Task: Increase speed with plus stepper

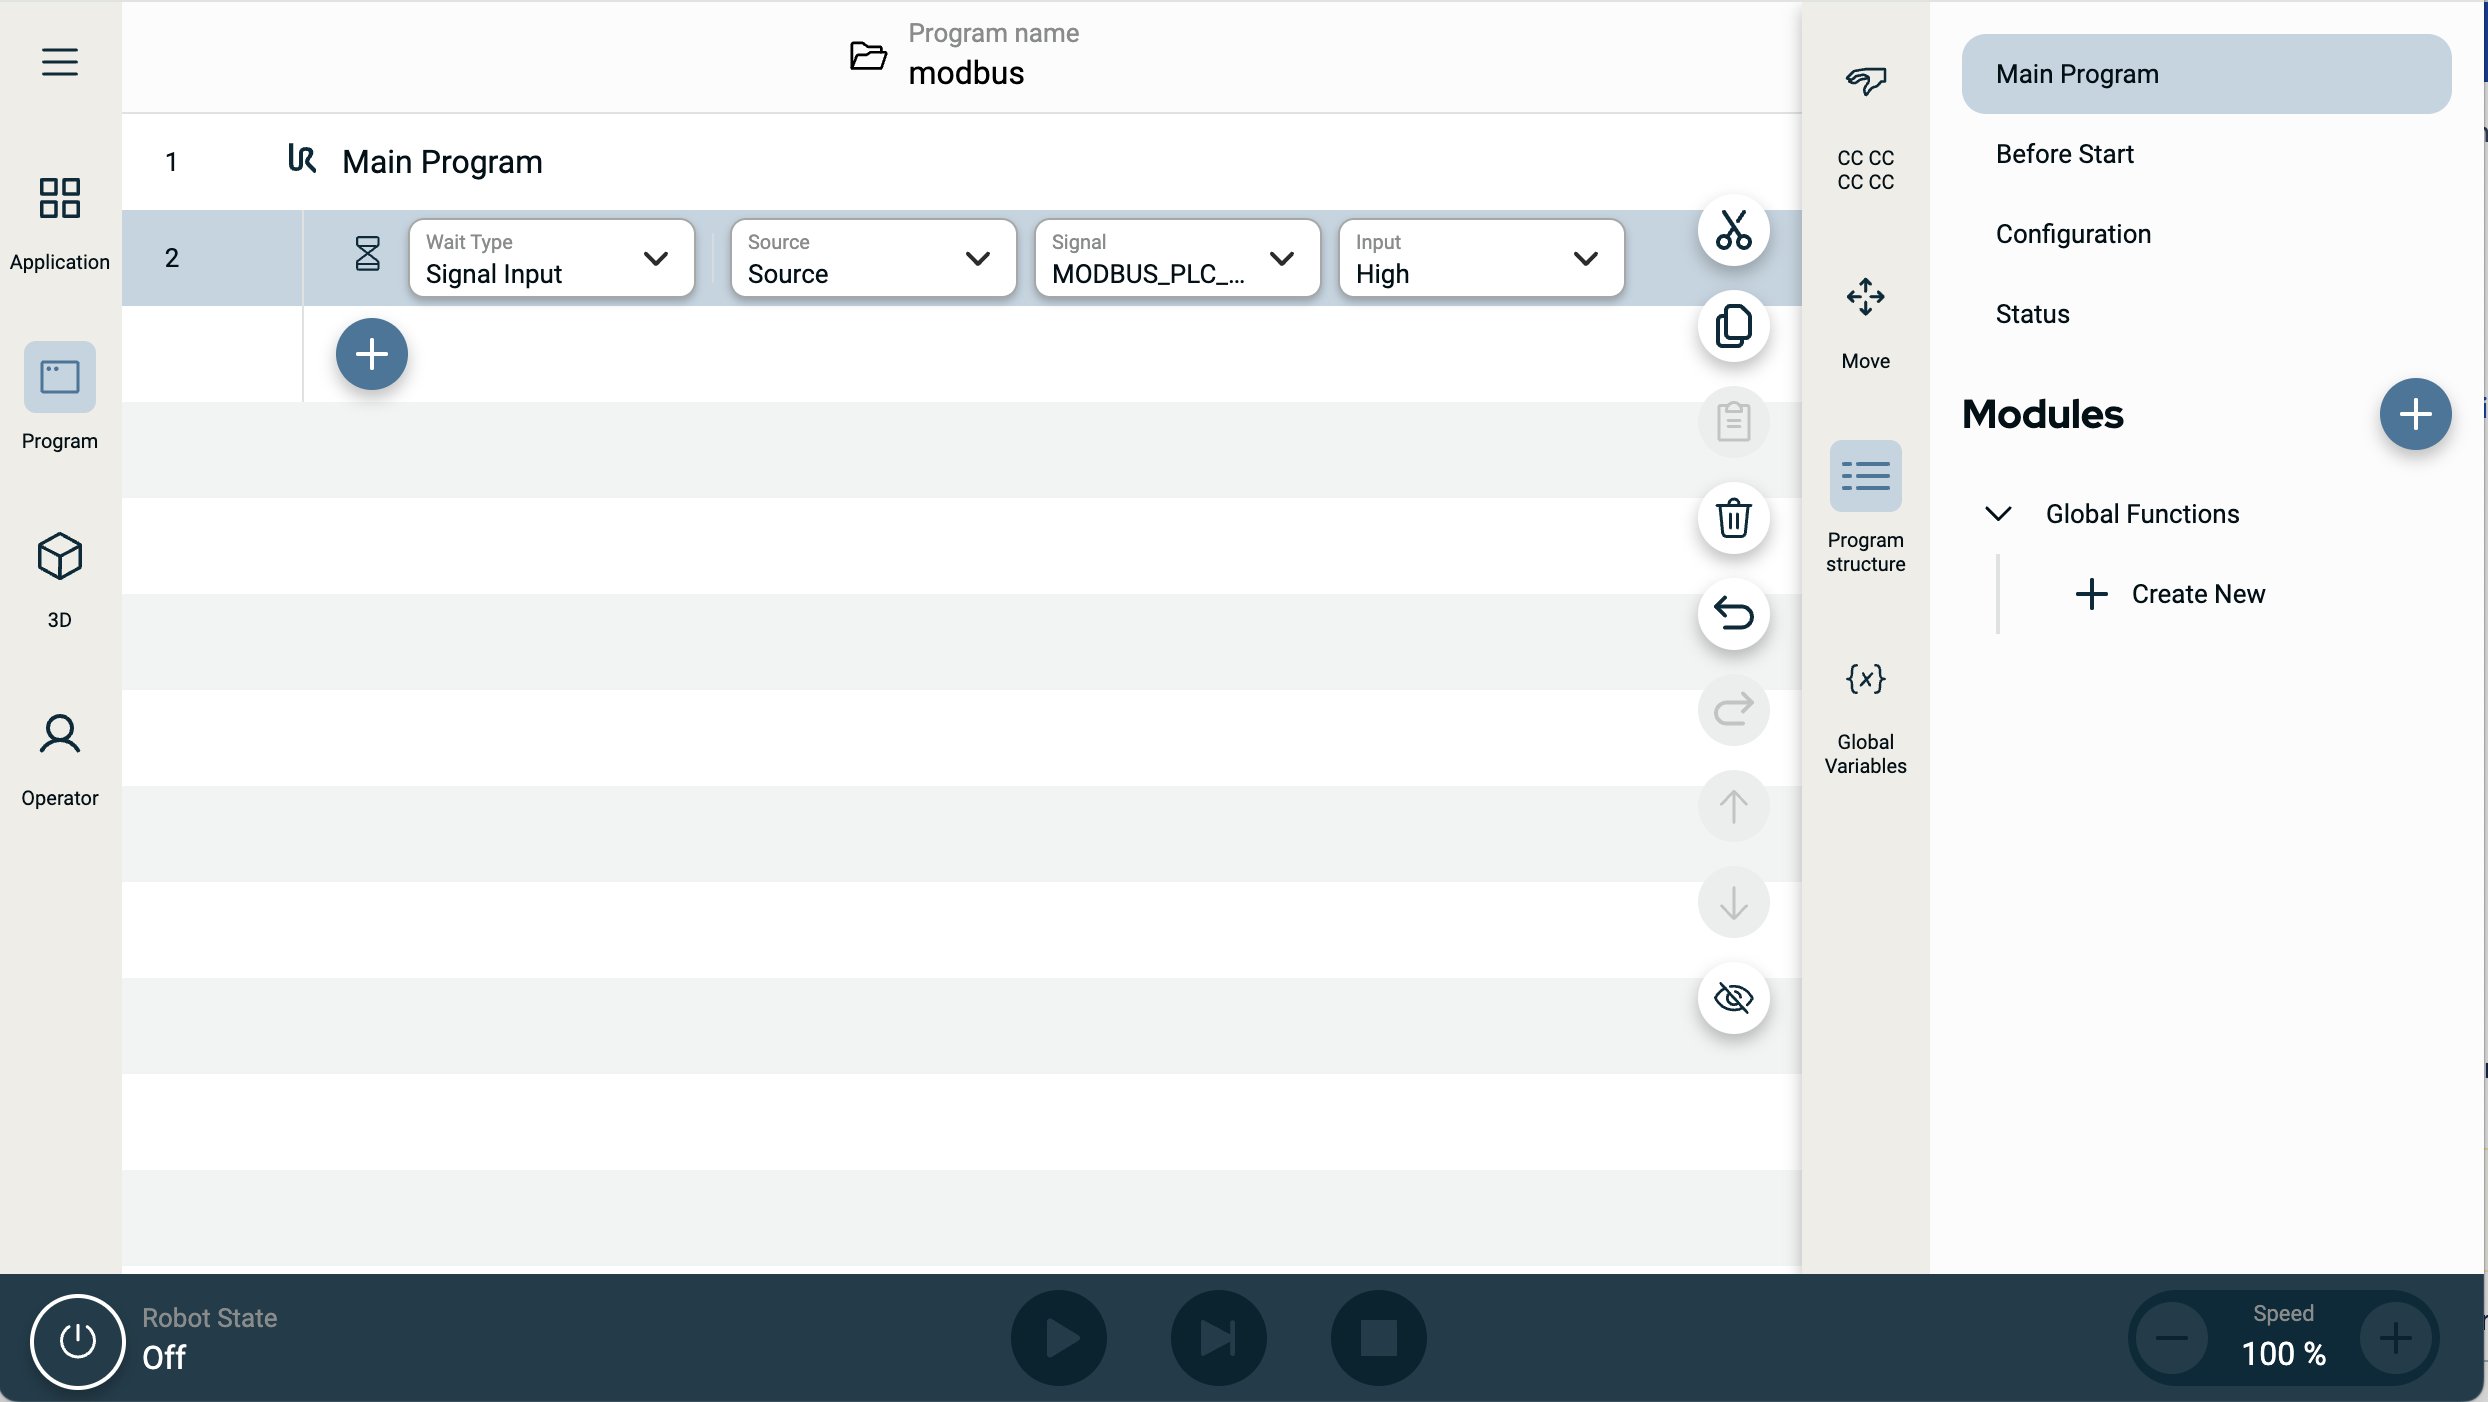Action: click(2394, 1338)
